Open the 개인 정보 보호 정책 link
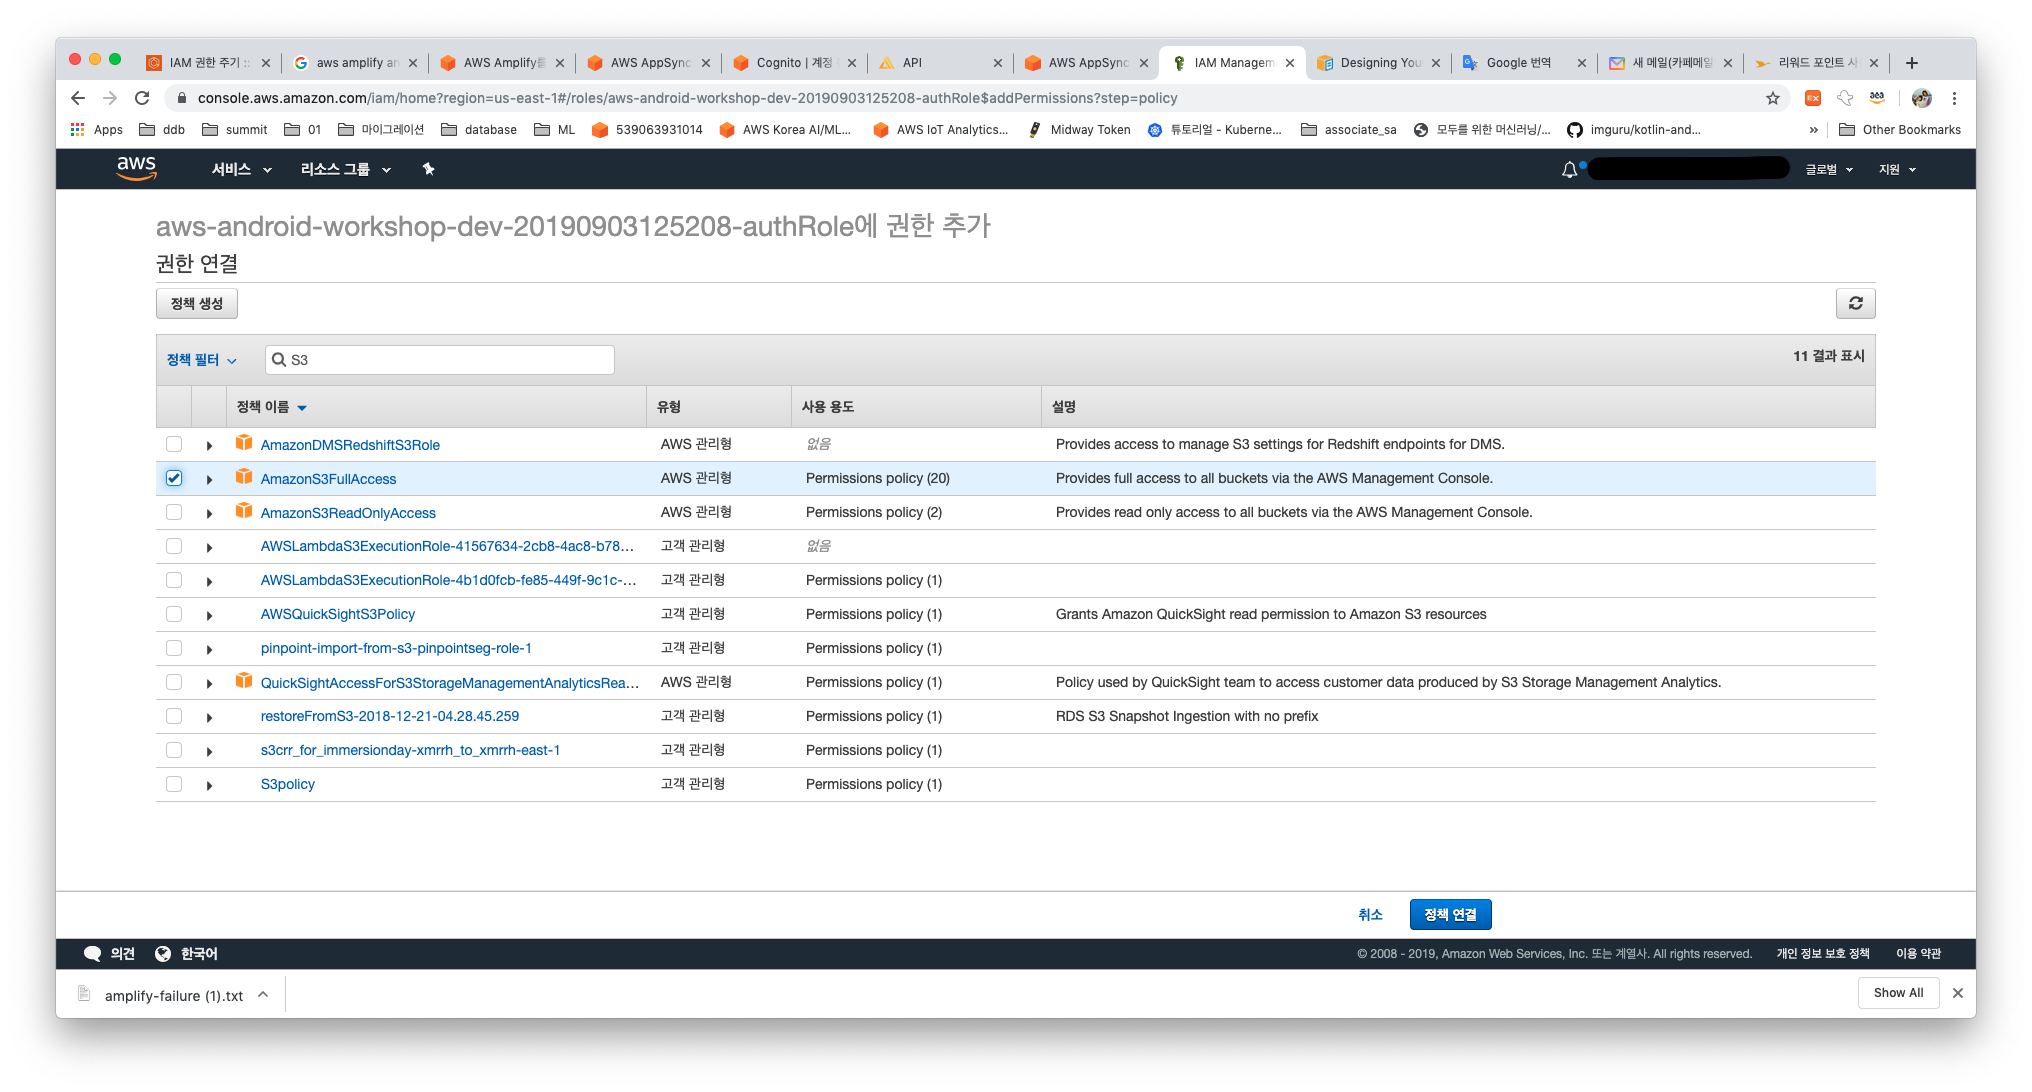Image resolution: width=2032 pixels, height=1092 pixels. click(x=1822, y=954)
